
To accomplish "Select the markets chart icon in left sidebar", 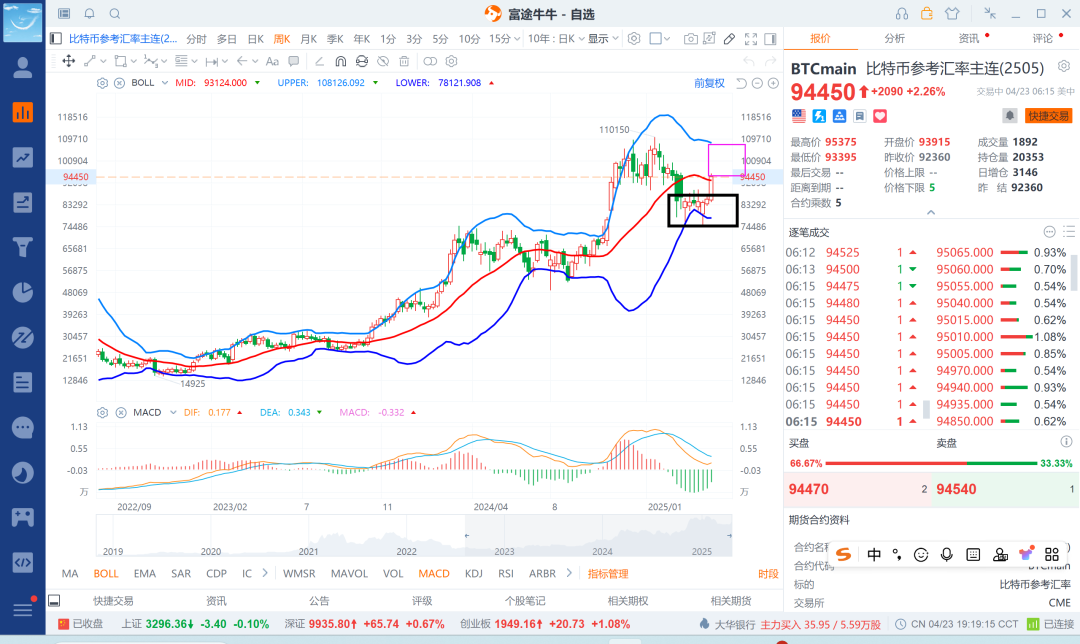I will (x=23, y=112).
